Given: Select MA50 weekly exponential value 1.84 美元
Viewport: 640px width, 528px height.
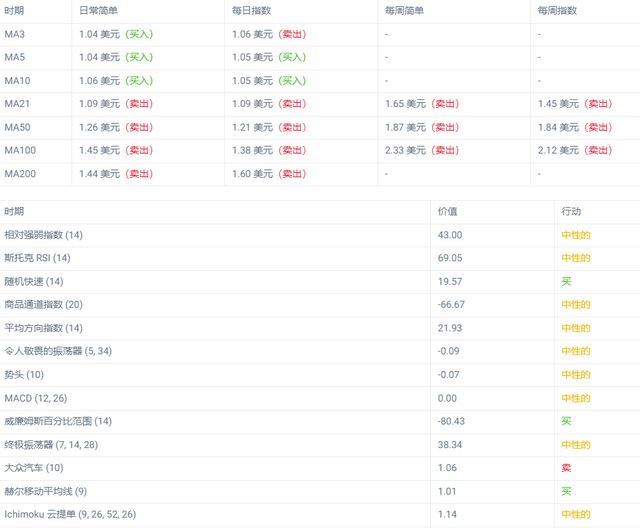Looking at the screenshot, I should [558, 127].
